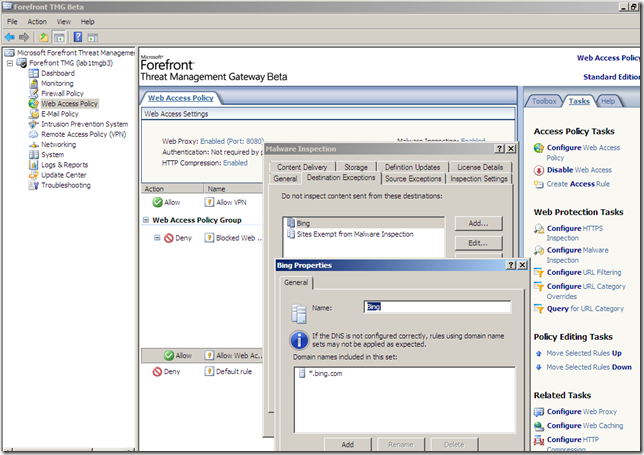Select Intrusion Prevention System node
Viewport: 644px width, 455px height.
pos(85,124)
